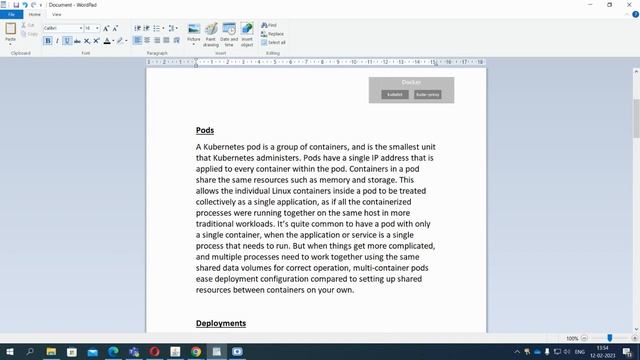Screen dimensions: 640x360
Task: Click the Paste clipboard icon
Action: pyautogui.click(x=10, y=28)
